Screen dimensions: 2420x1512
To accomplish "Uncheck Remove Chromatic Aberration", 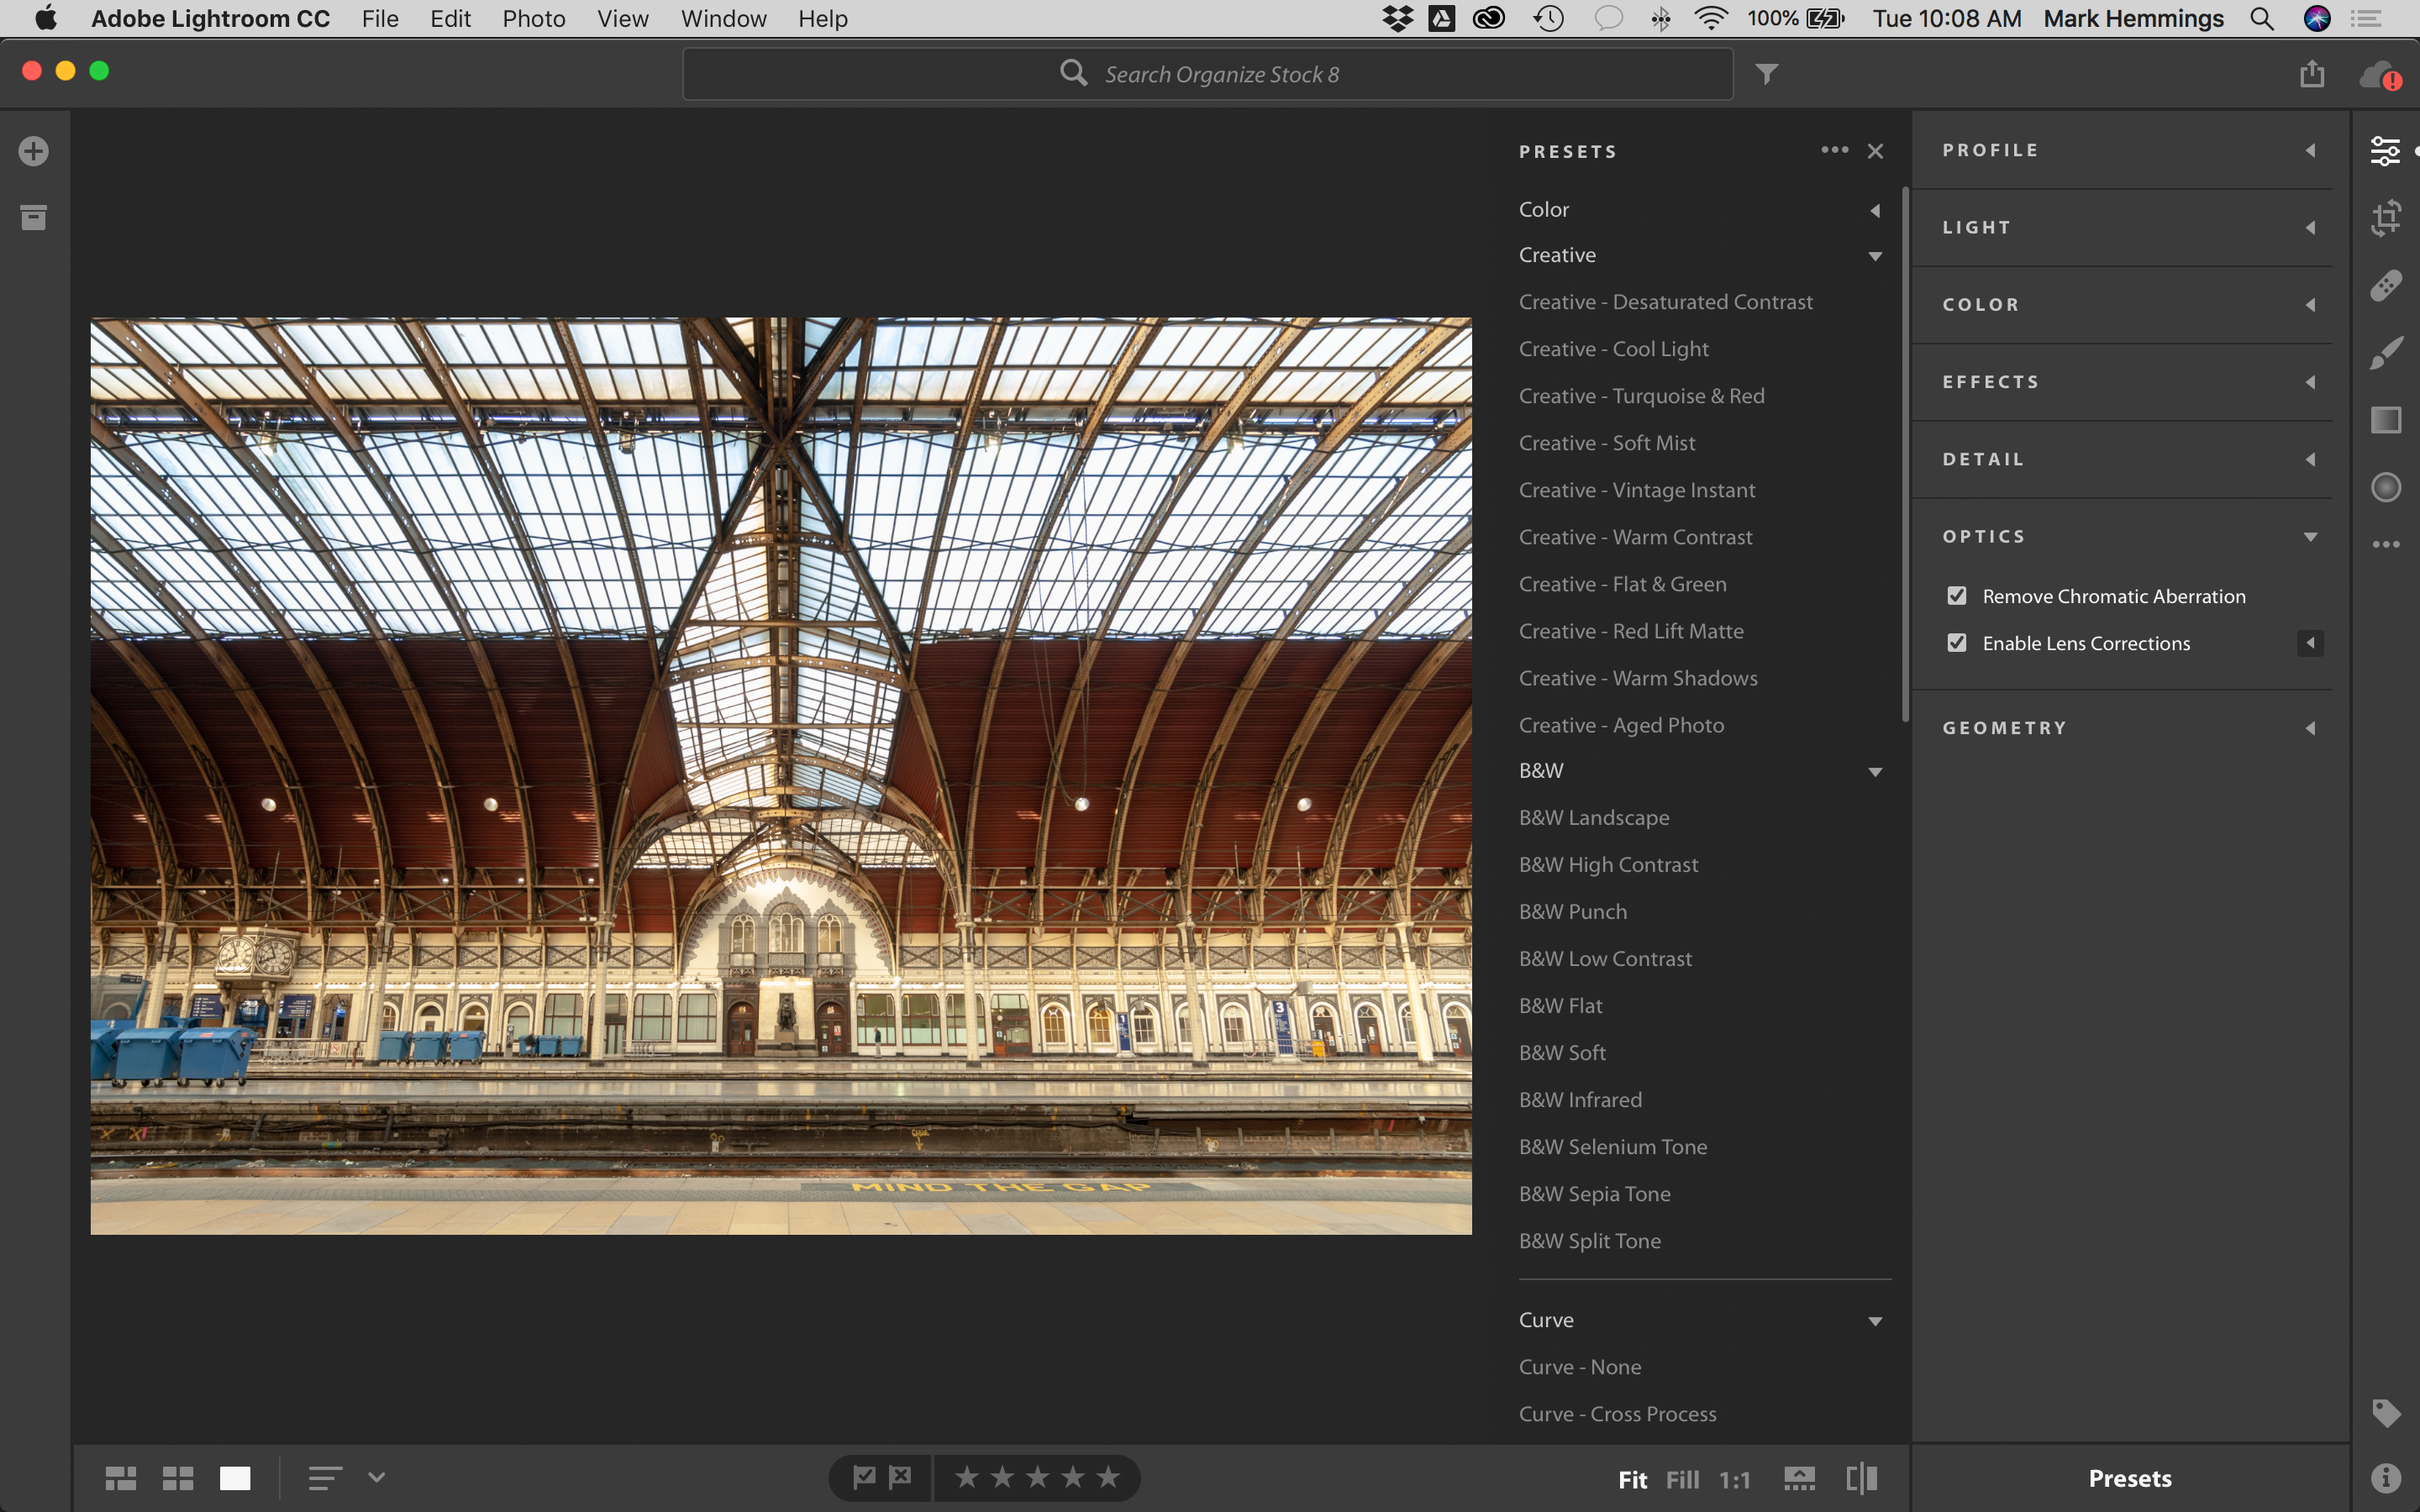I will pos(1957,596).
